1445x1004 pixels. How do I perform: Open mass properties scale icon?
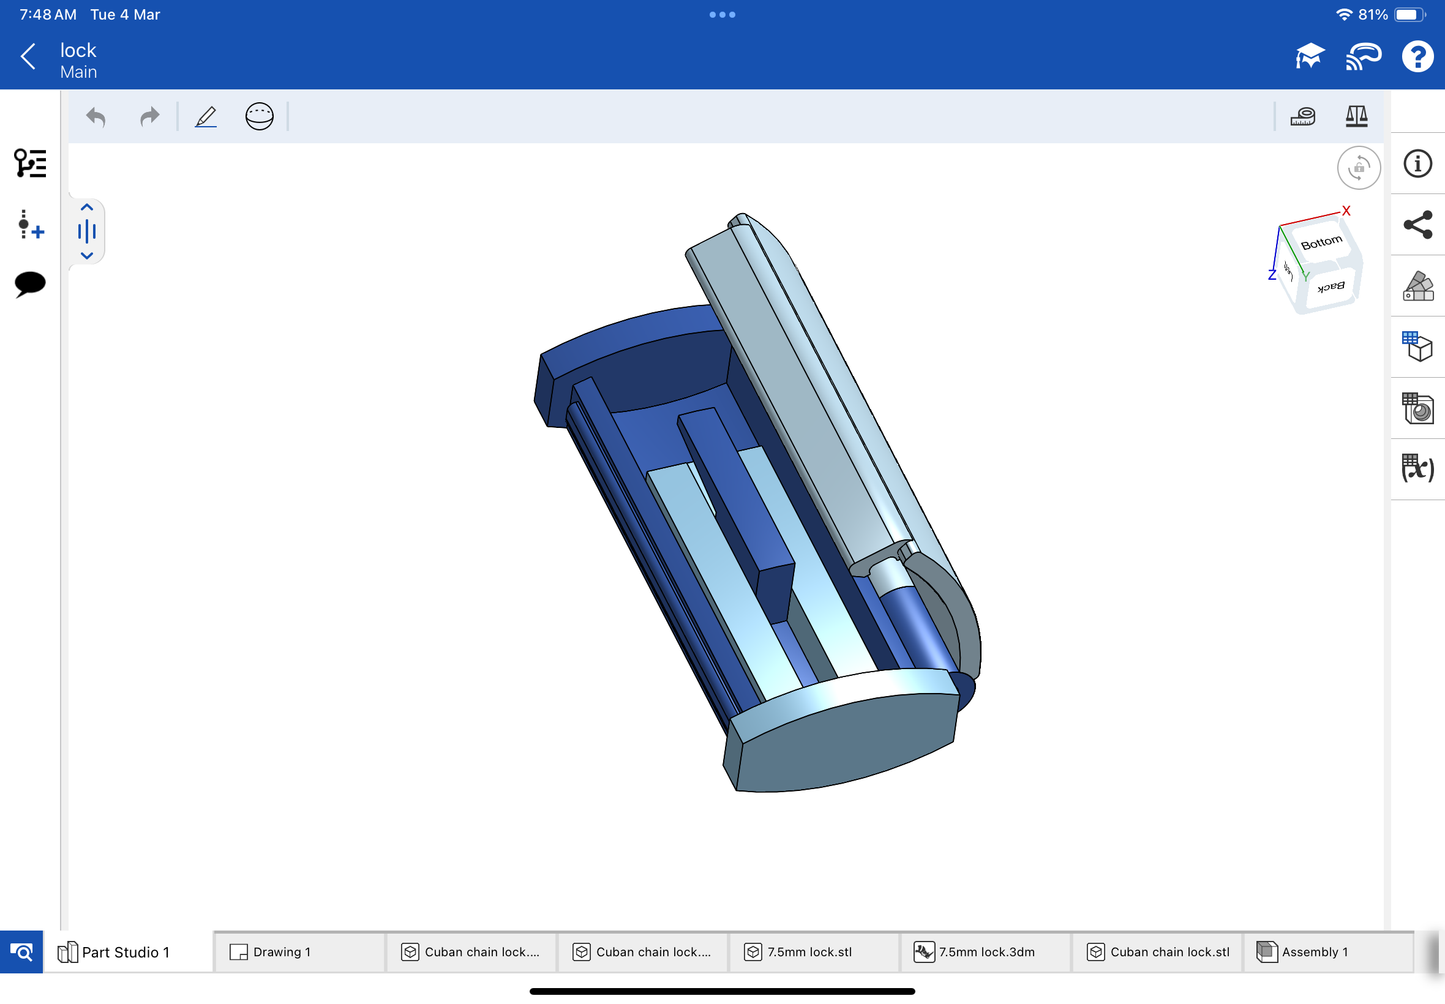(x=1356, y=117)
